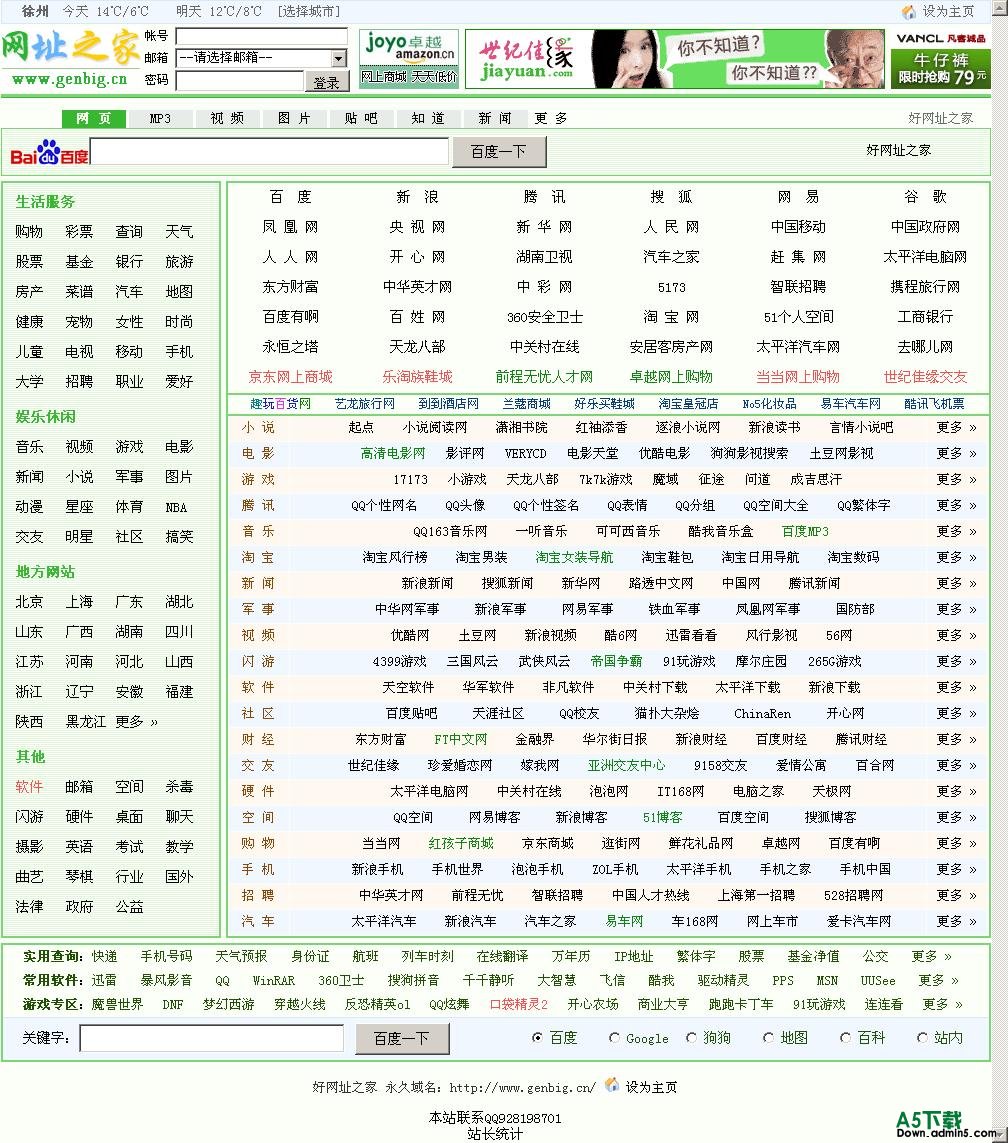
Task: Switch to the MP3 search tab
Action: click(x=160, y=118)
